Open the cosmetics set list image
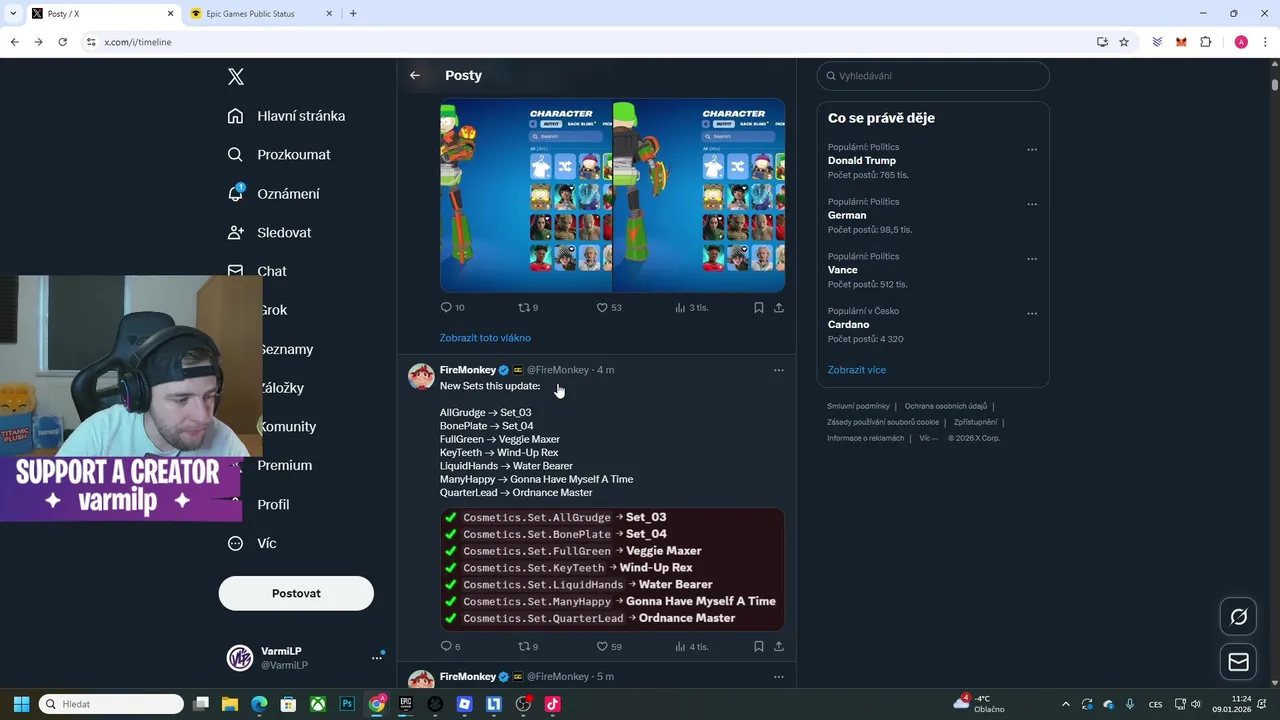The image size is (1280, 720). [612, 568]
